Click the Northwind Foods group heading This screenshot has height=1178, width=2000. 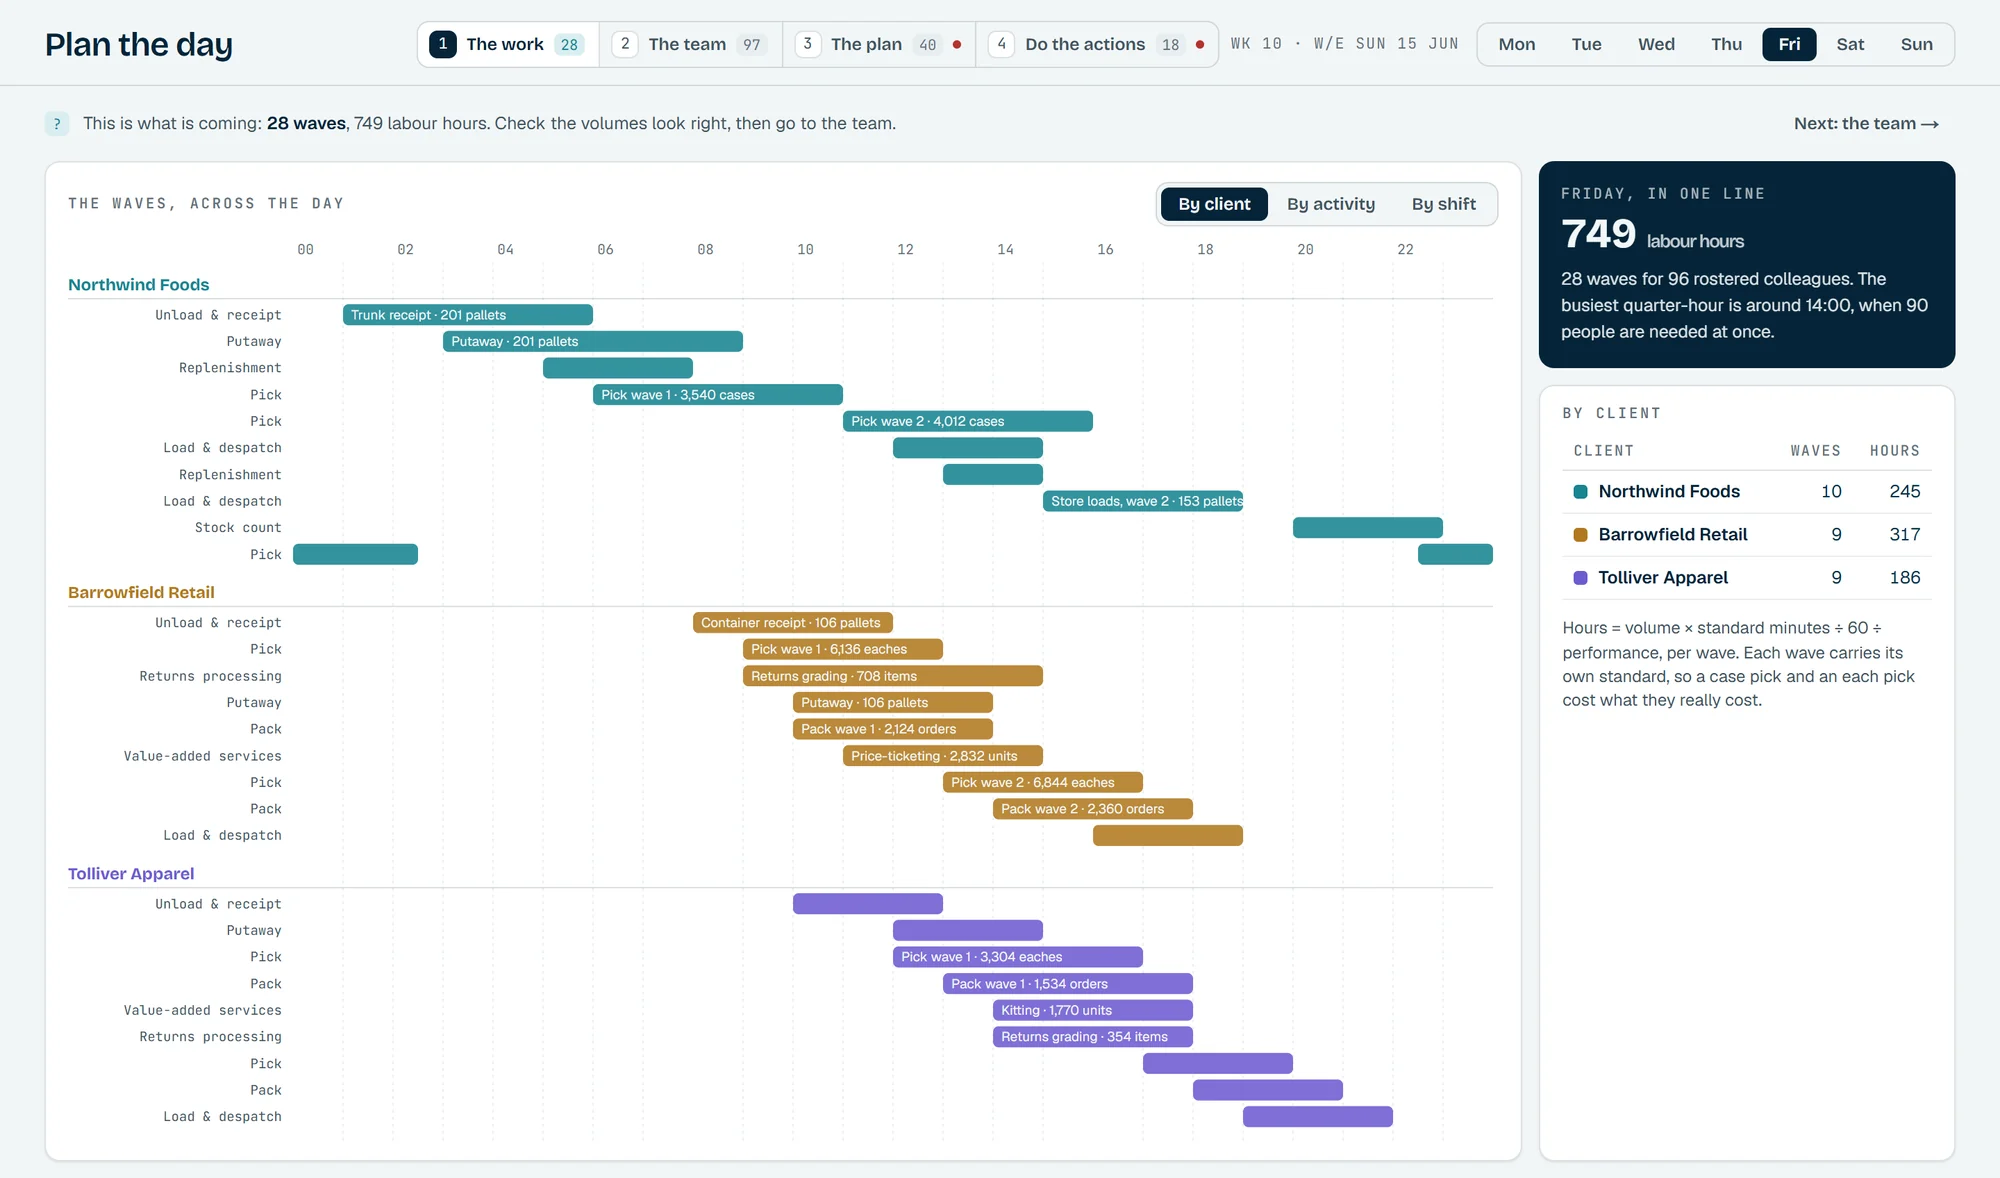(x=139, y=285)
